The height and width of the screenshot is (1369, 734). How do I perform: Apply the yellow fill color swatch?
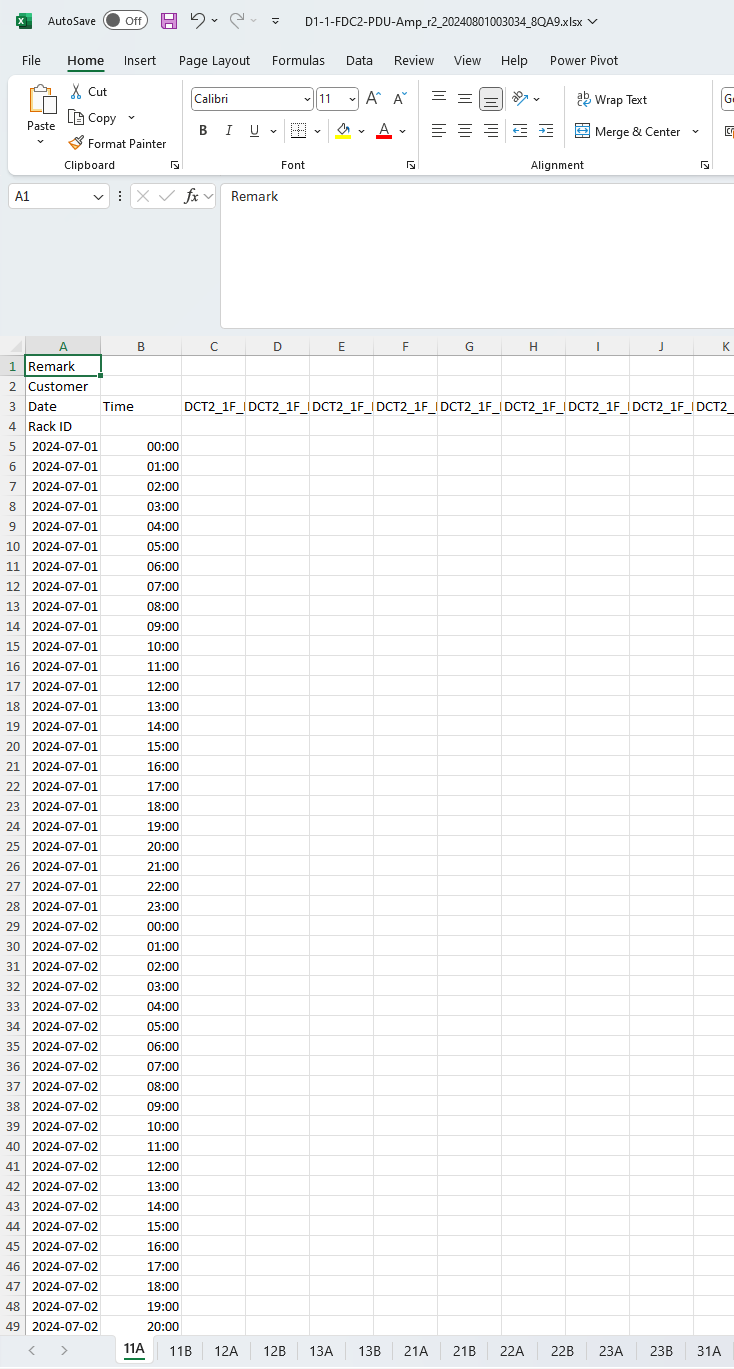click(343, 131)
